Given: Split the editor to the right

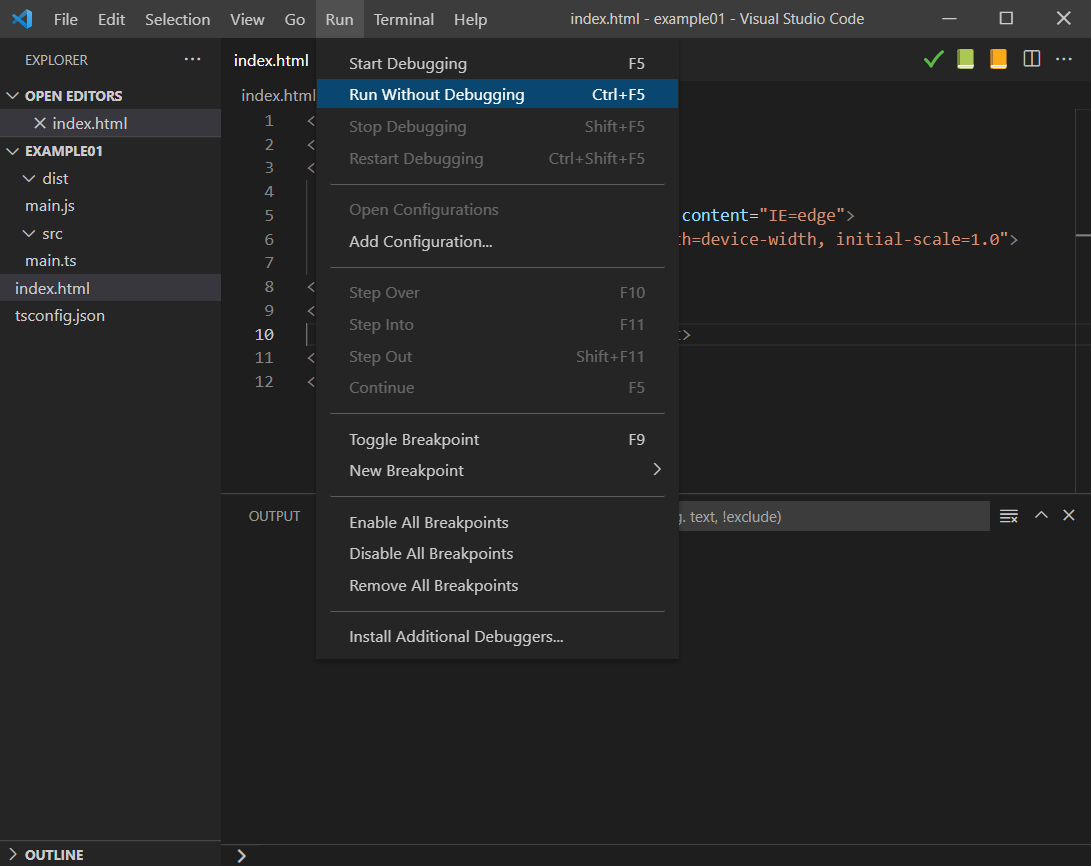Looking at the screenshot, I should (1031, 59).
